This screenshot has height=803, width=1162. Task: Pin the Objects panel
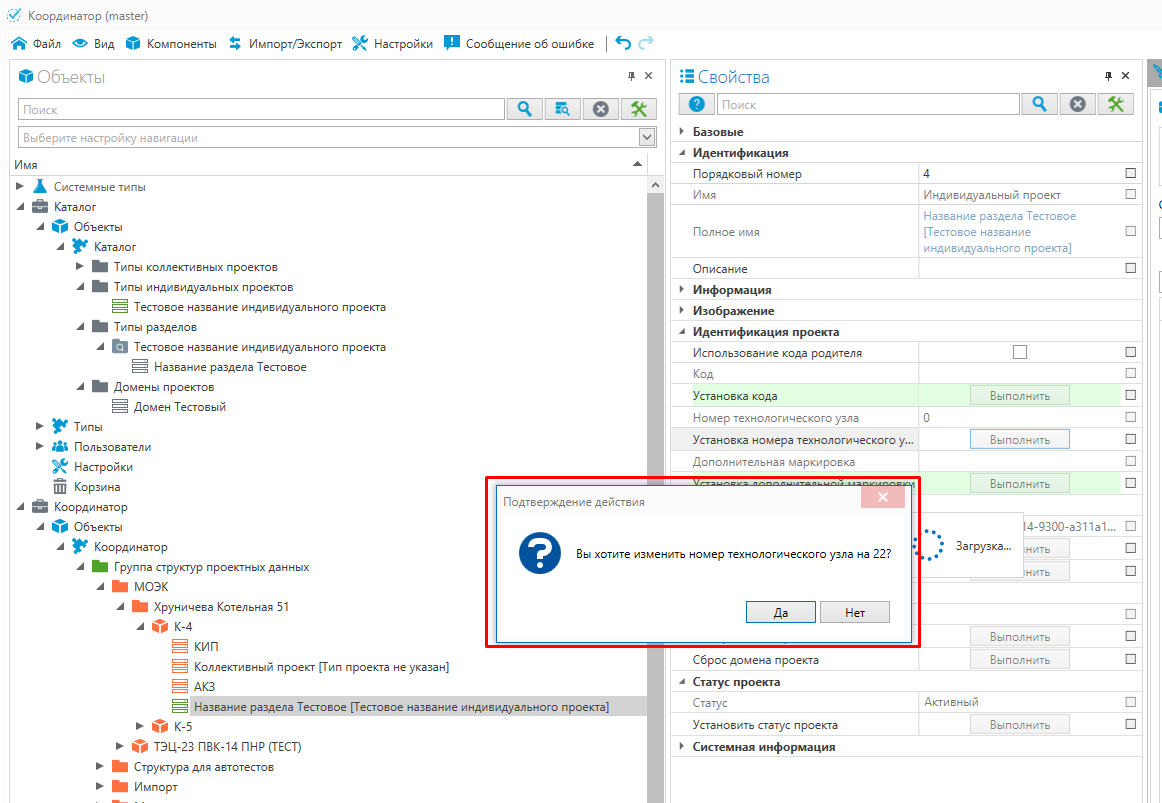pyautogui.click(x=631, y=77)
